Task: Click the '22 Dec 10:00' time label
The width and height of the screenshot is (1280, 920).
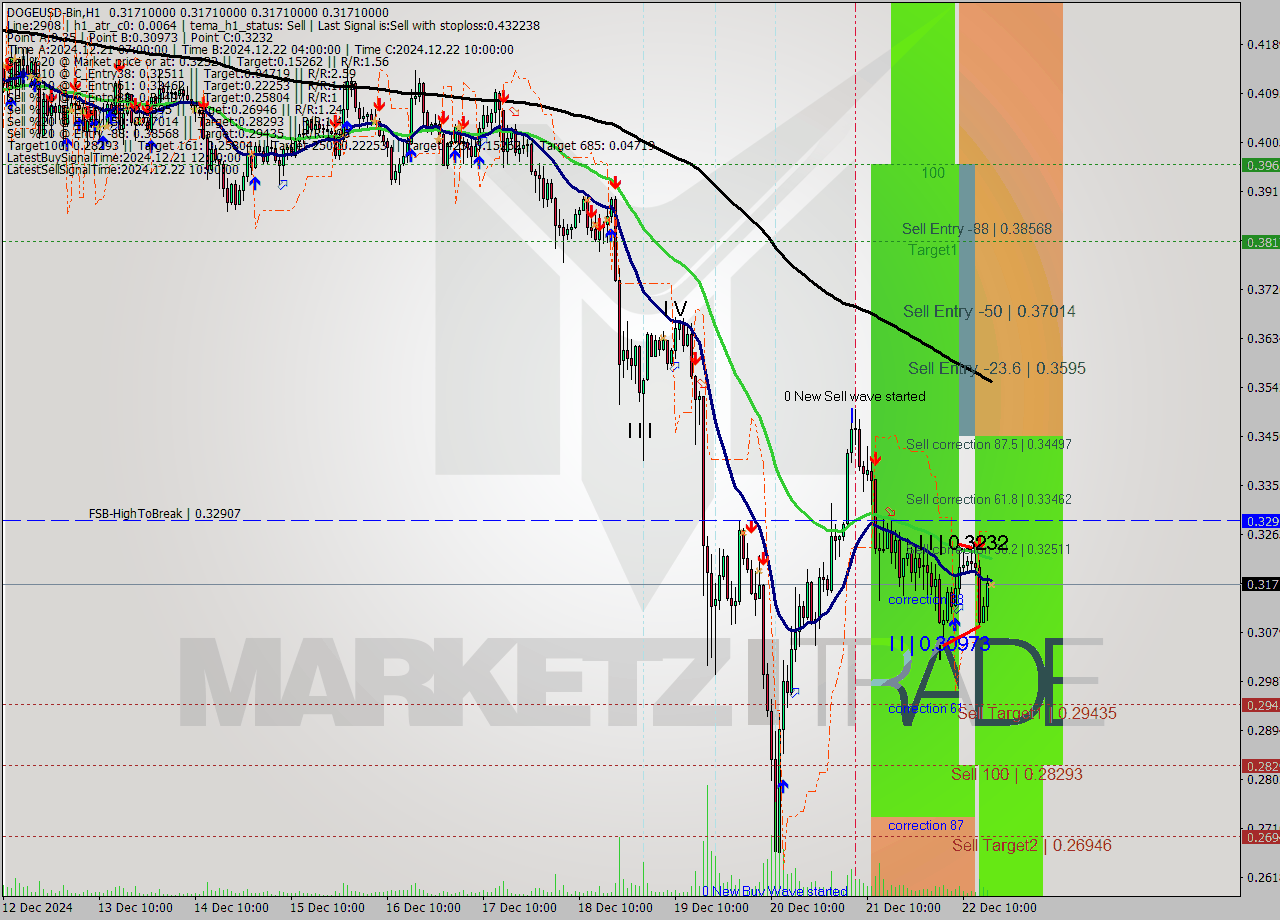Action: click(997, 907)
